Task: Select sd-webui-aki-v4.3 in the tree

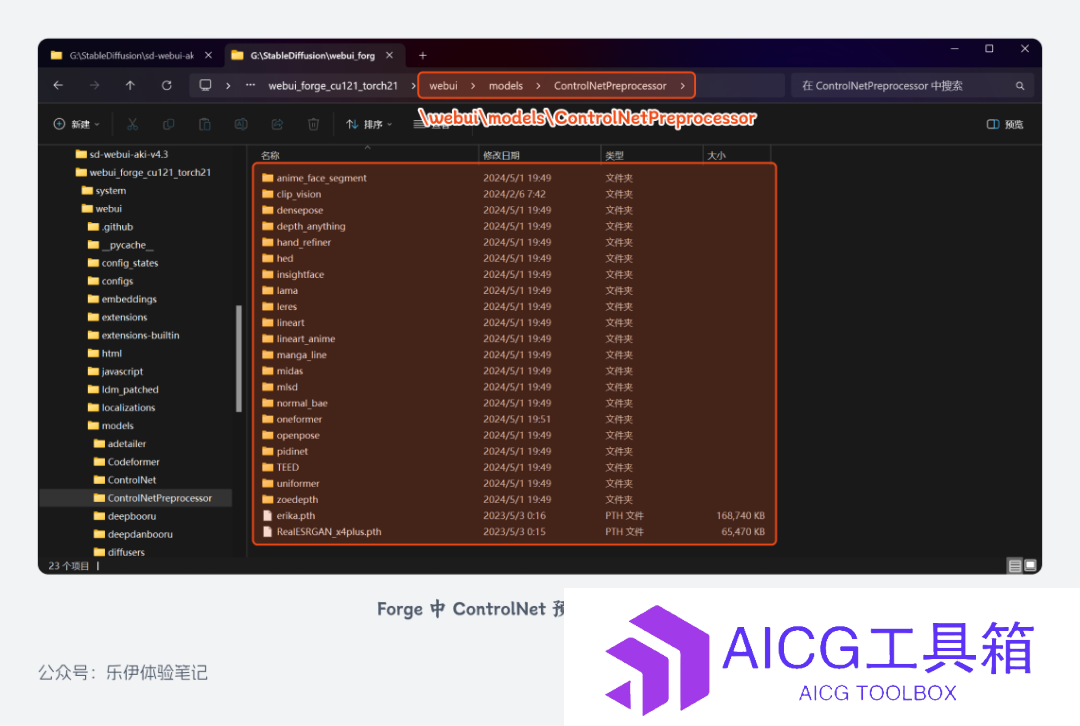Action: point(122,154)
